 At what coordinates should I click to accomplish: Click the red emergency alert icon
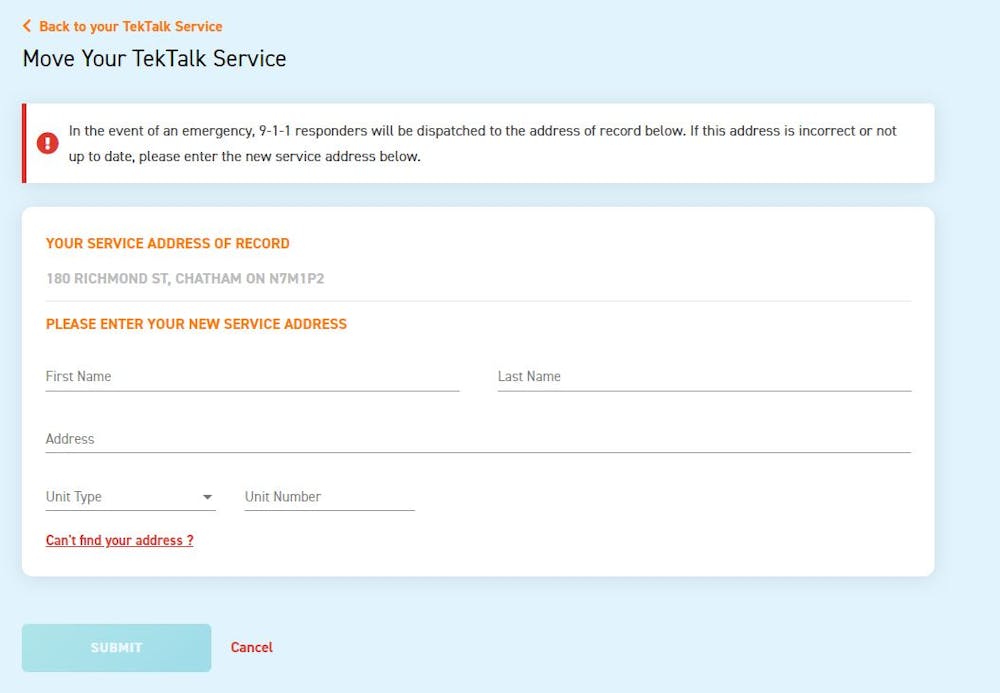(48, 143)
